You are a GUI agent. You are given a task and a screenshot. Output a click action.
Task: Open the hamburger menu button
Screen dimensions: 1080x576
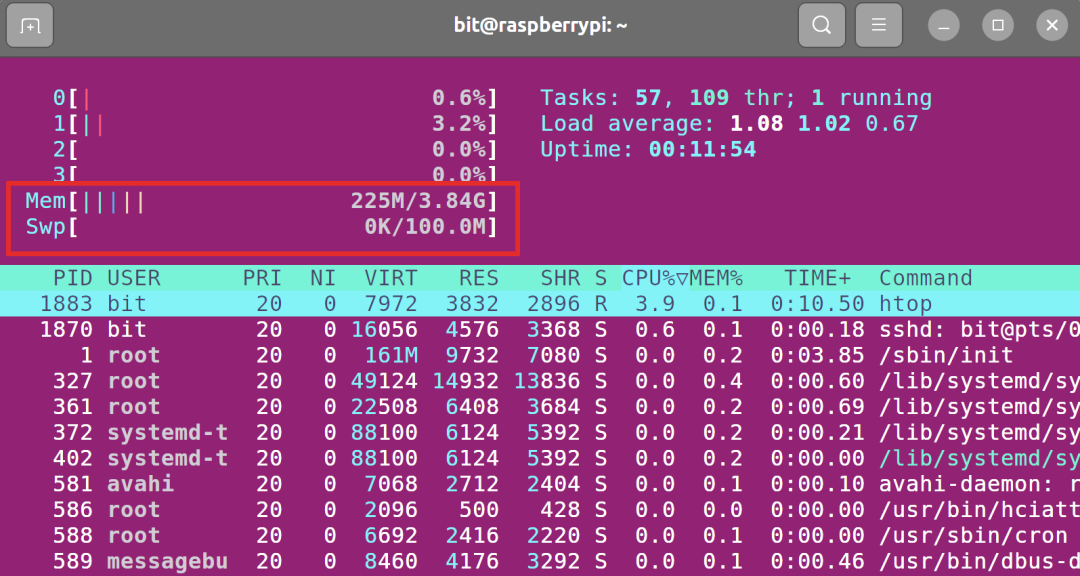pyautogui.click(x=878, y=25)
